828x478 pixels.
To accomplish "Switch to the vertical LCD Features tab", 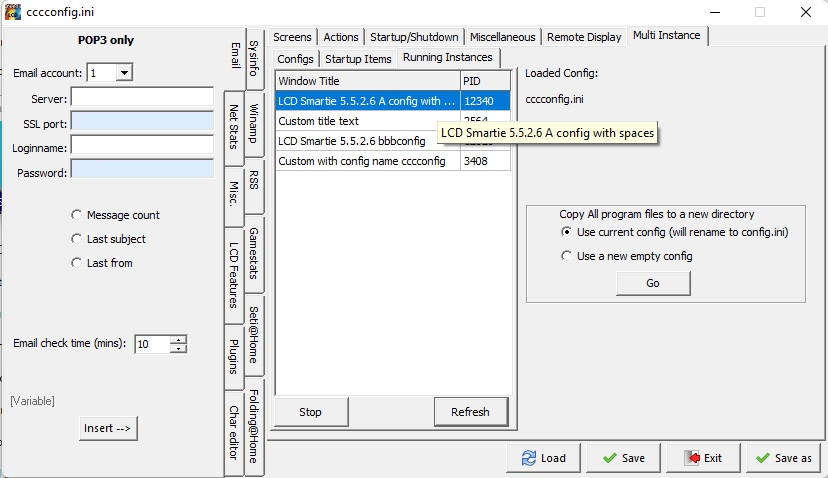I will [x=234, y=275].
